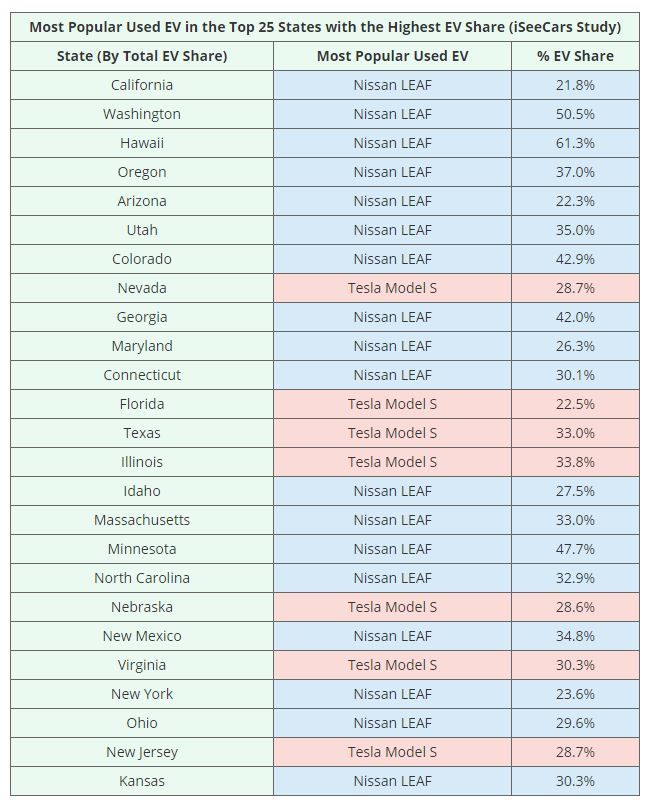Screen dimensions: 651x808
Task: Click Illinois's 33.8% share value
Action: pos(575,462)
